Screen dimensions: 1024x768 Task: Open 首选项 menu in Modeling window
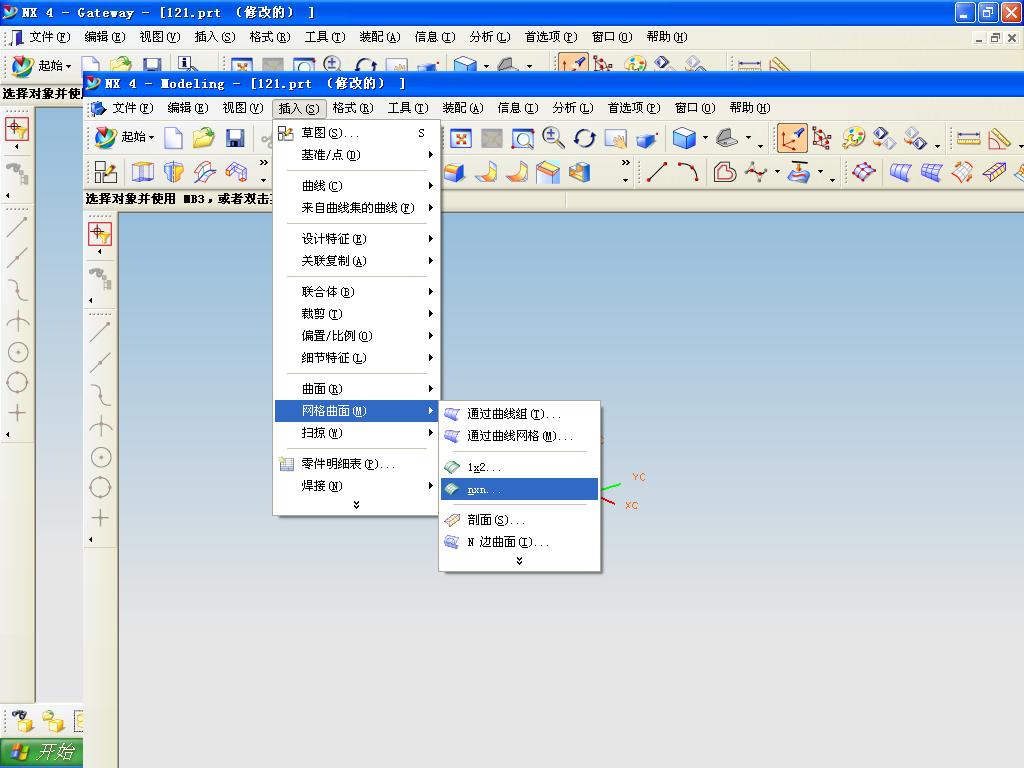coord(633,108)
